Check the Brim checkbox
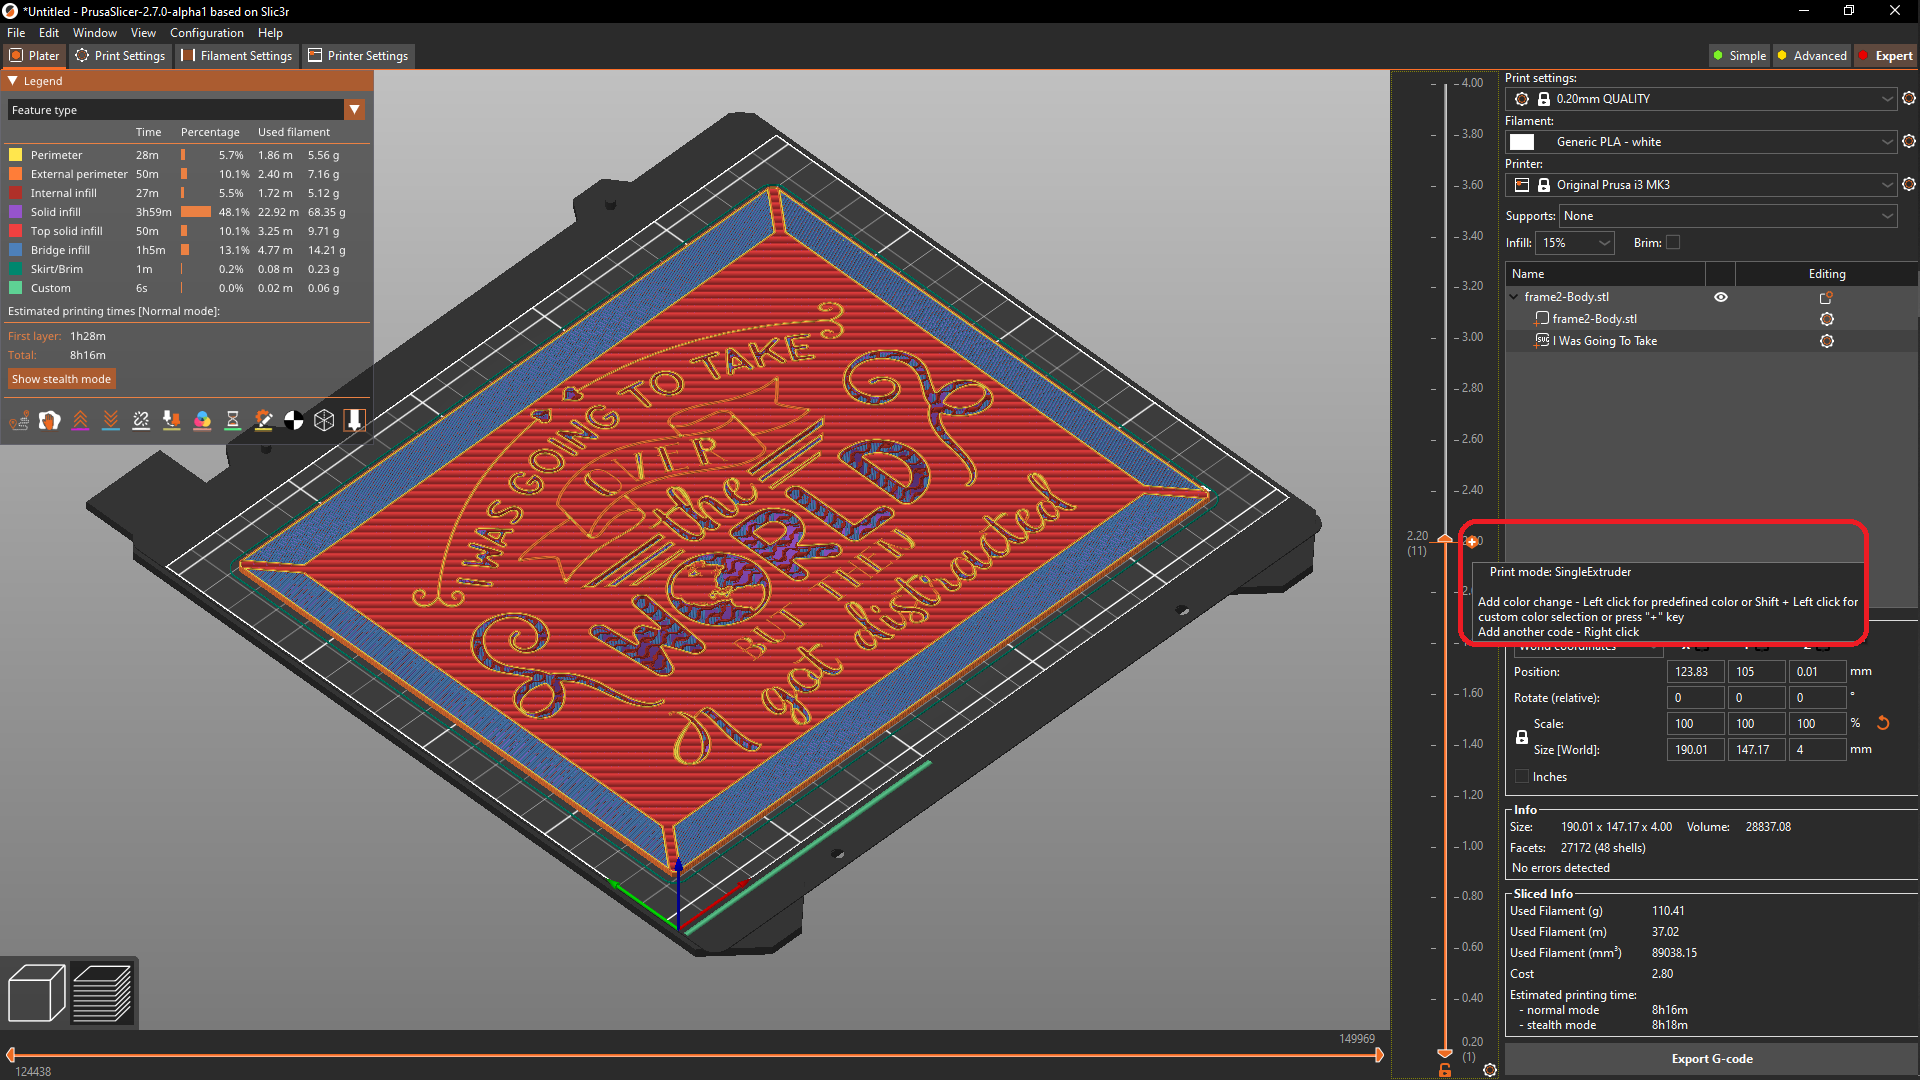This screenshot has width=1920, height=1080. pos(1671,242)
